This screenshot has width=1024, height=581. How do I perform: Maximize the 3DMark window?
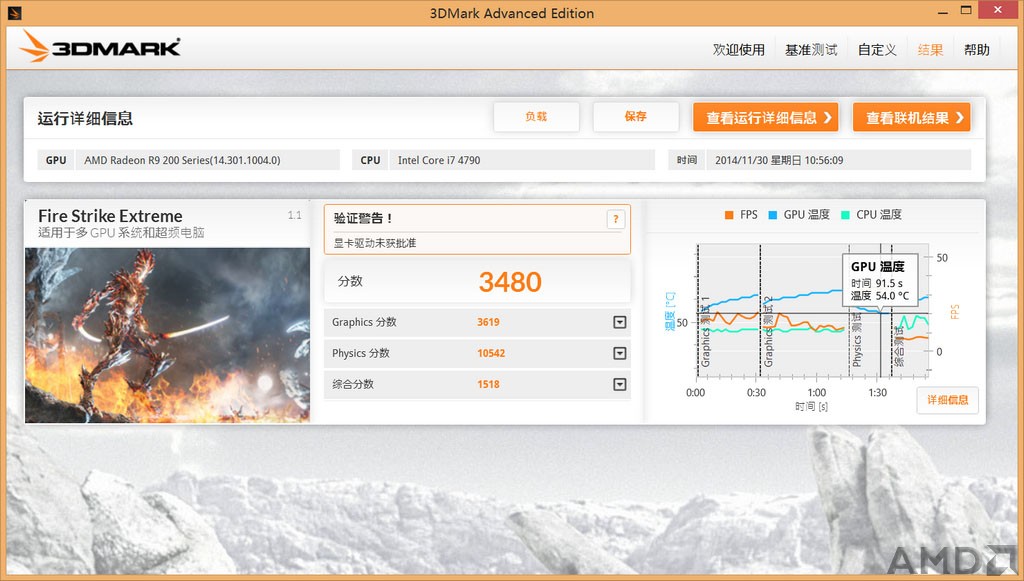click(966, 10)
